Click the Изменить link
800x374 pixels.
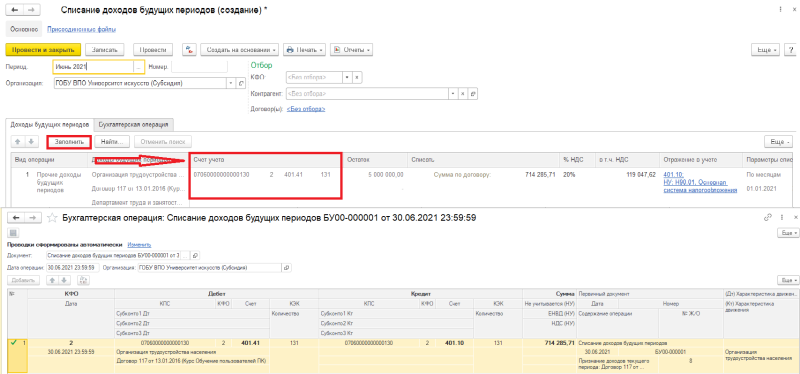139,244
